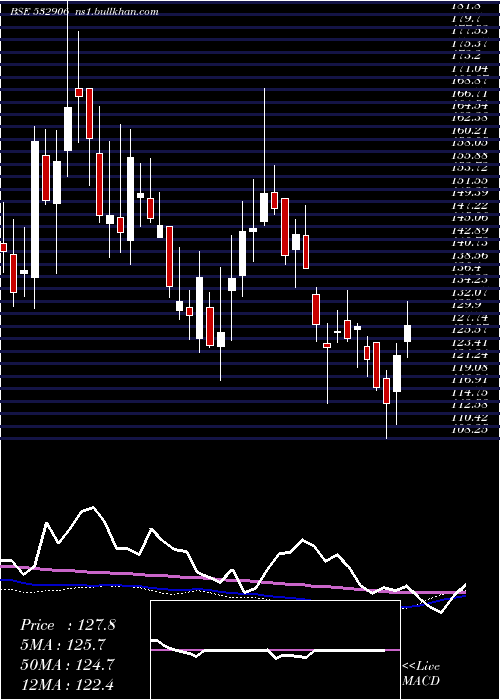500x700 pixels.
Task: Click the 171.04 price axis label
Action: (470, 68)
